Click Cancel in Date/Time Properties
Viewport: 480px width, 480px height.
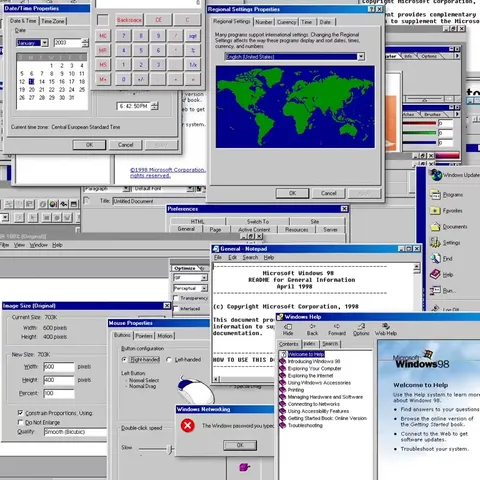(125, 145)
